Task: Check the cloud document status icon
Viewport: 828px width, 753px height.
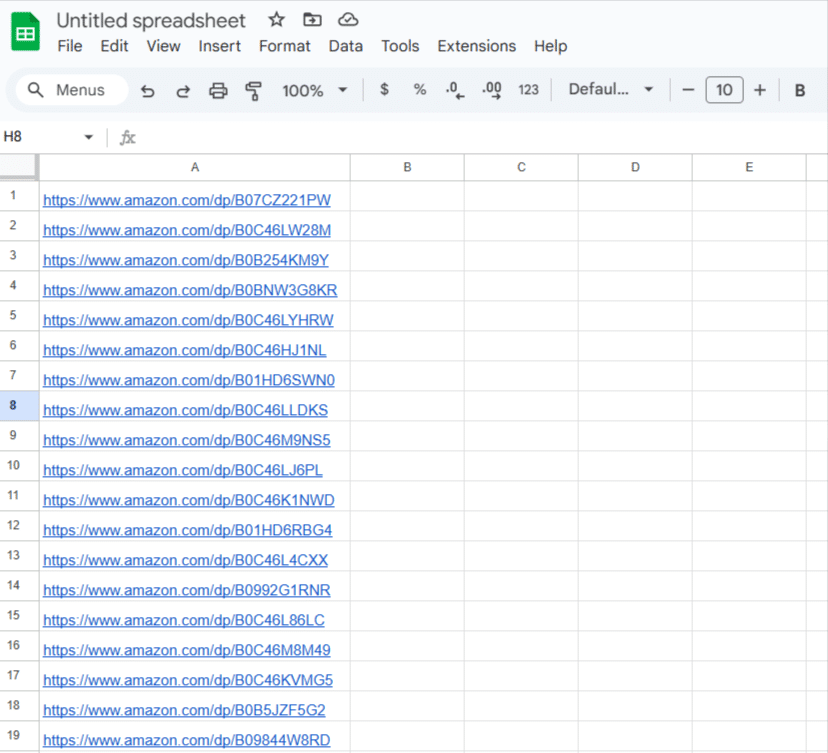Action: point(347,20)
